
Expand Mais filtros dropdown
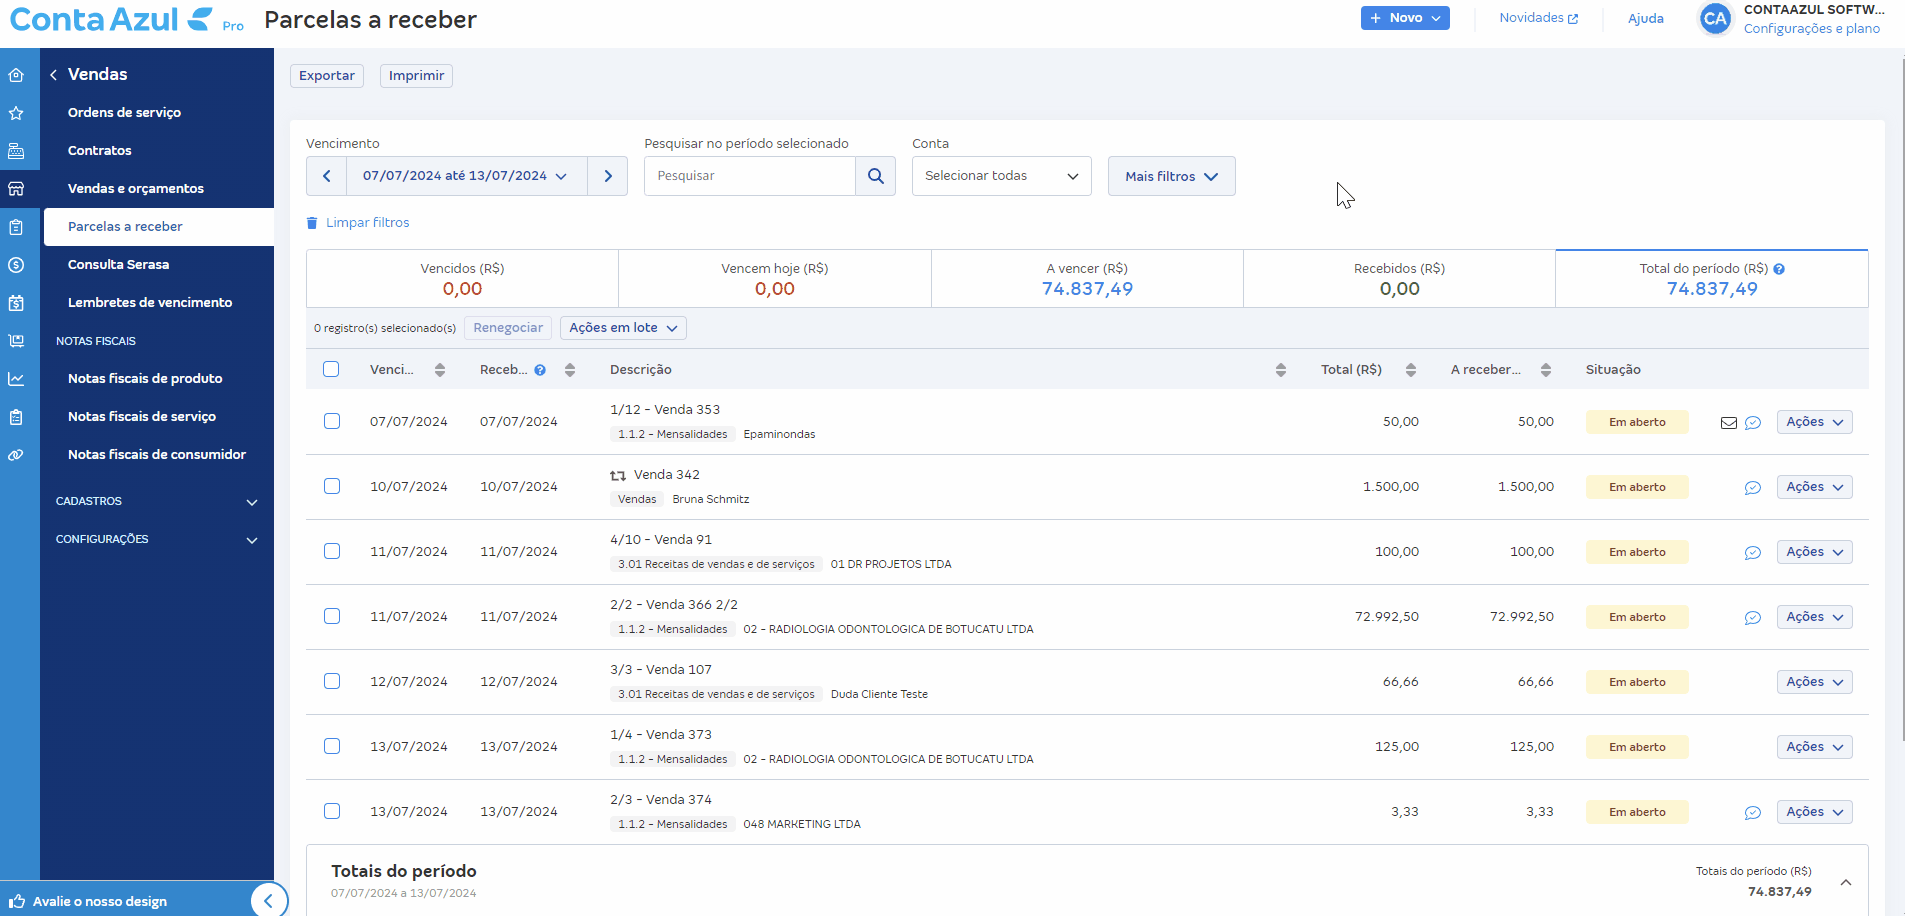click(x=1171, y=176)
